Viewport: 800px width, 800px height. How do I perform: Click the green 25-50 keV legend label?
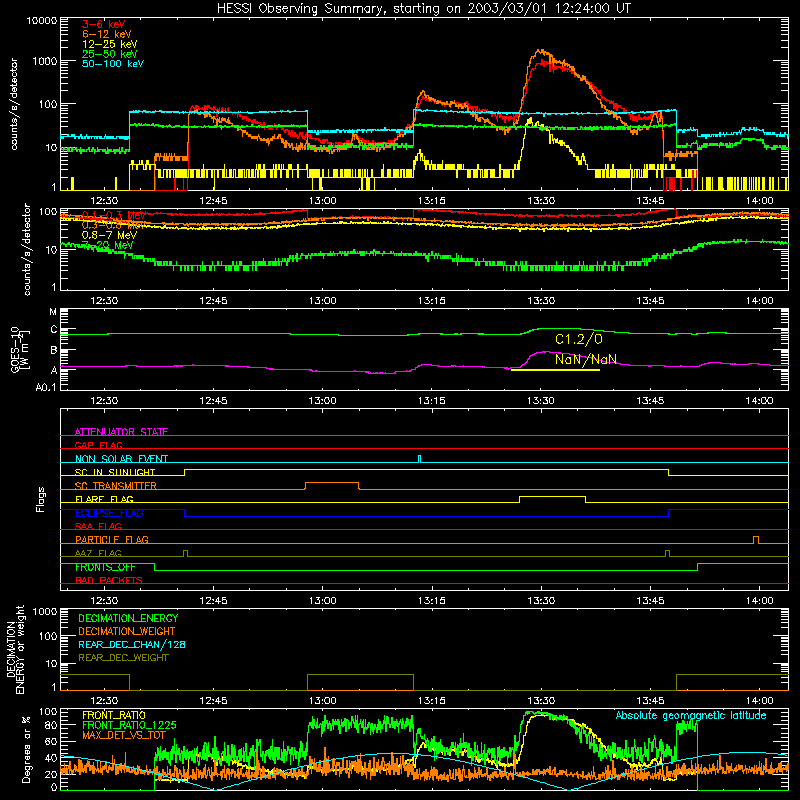pyautogui.click(x=110, y=54)
